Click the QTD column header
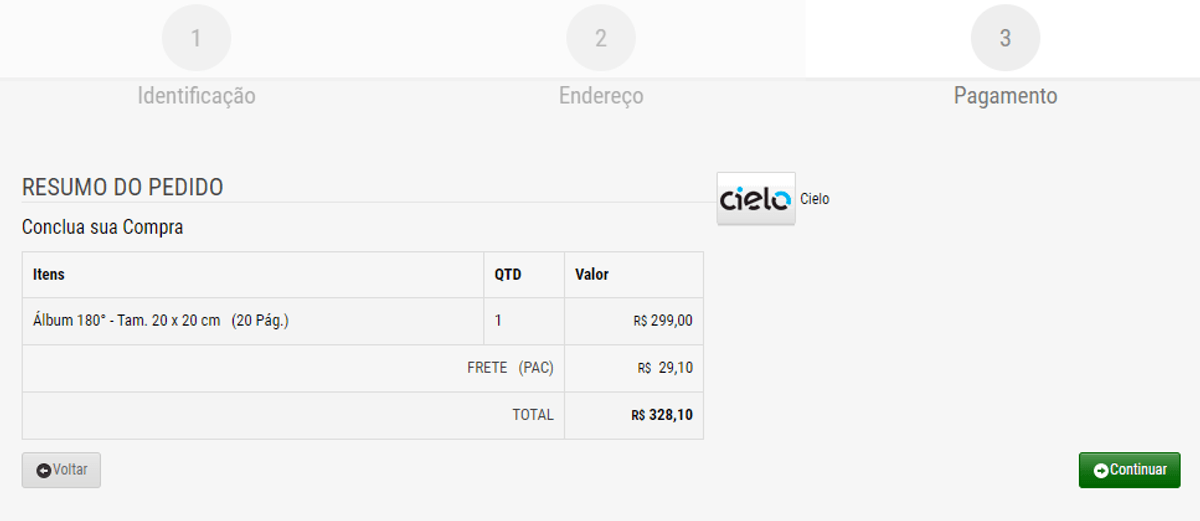Viewport: 1200px width, 521px height. coord(508,274)
